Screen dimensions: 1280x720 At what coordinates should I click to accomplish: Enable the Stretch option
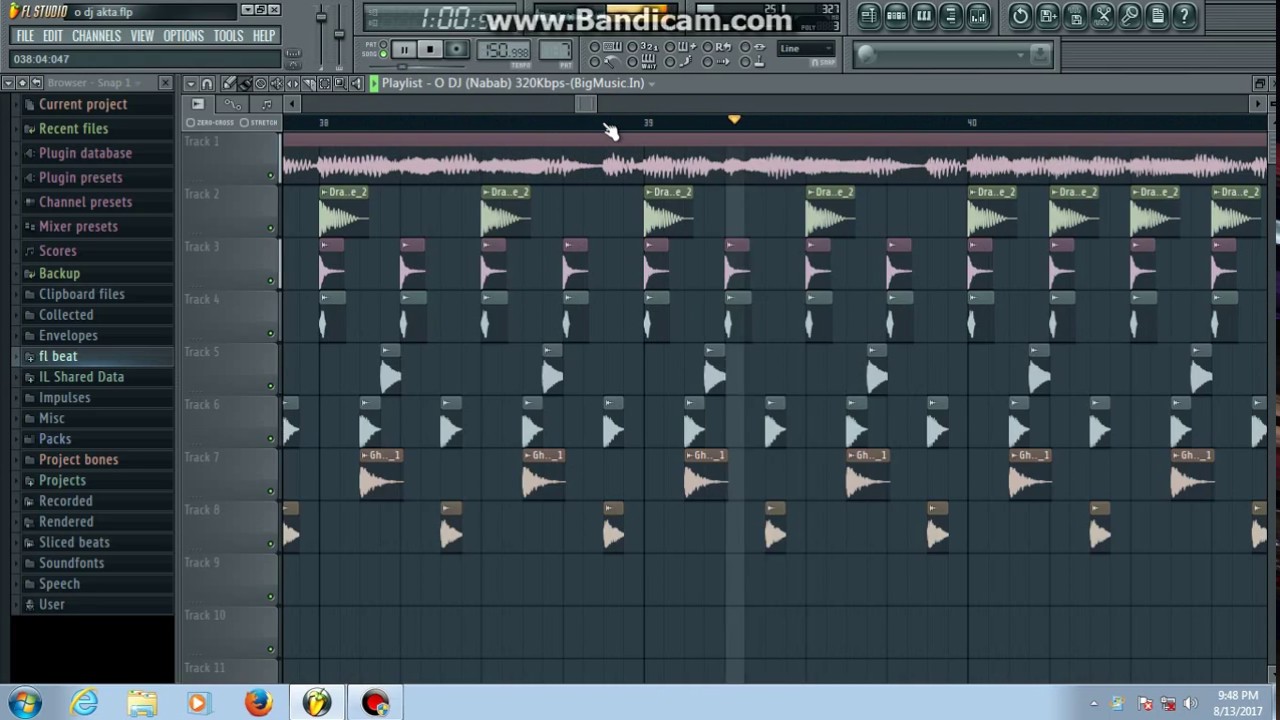[x=260, y=122]
